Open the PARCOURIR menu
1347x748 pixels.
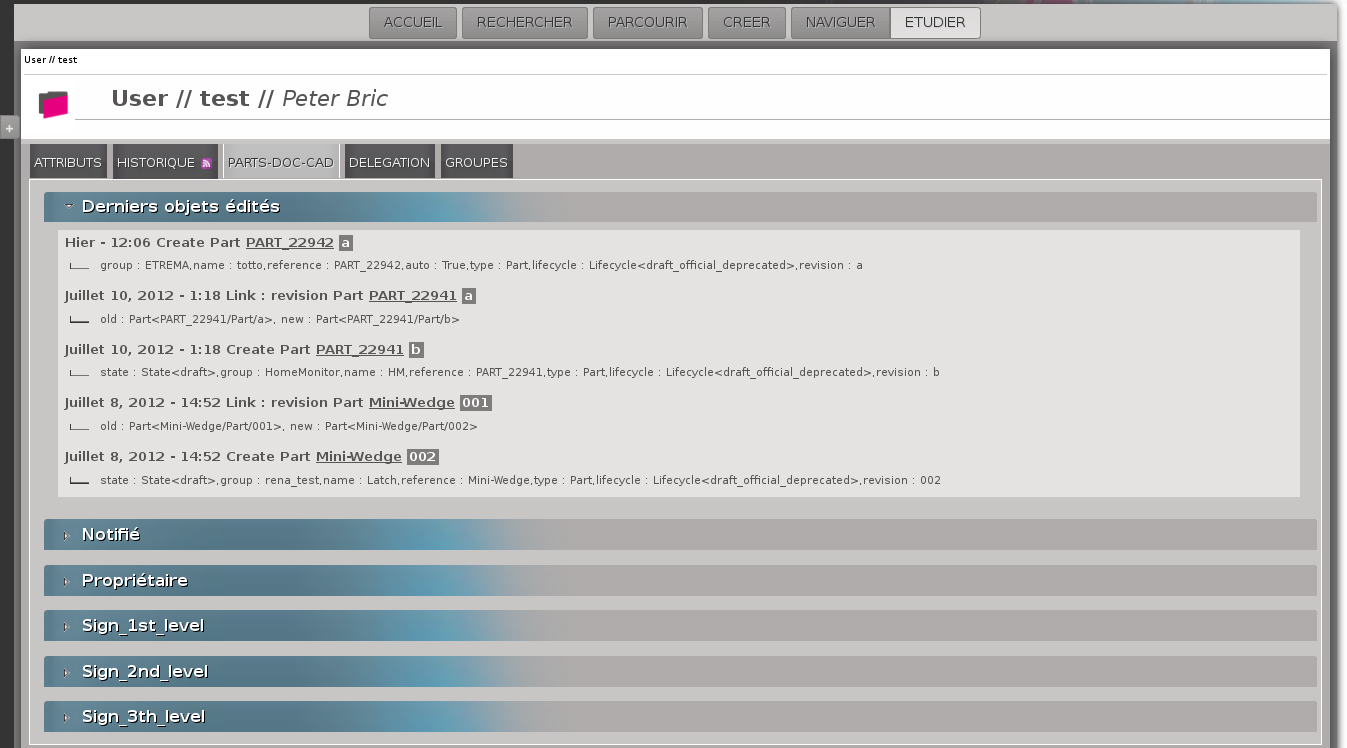coord(648,23)
